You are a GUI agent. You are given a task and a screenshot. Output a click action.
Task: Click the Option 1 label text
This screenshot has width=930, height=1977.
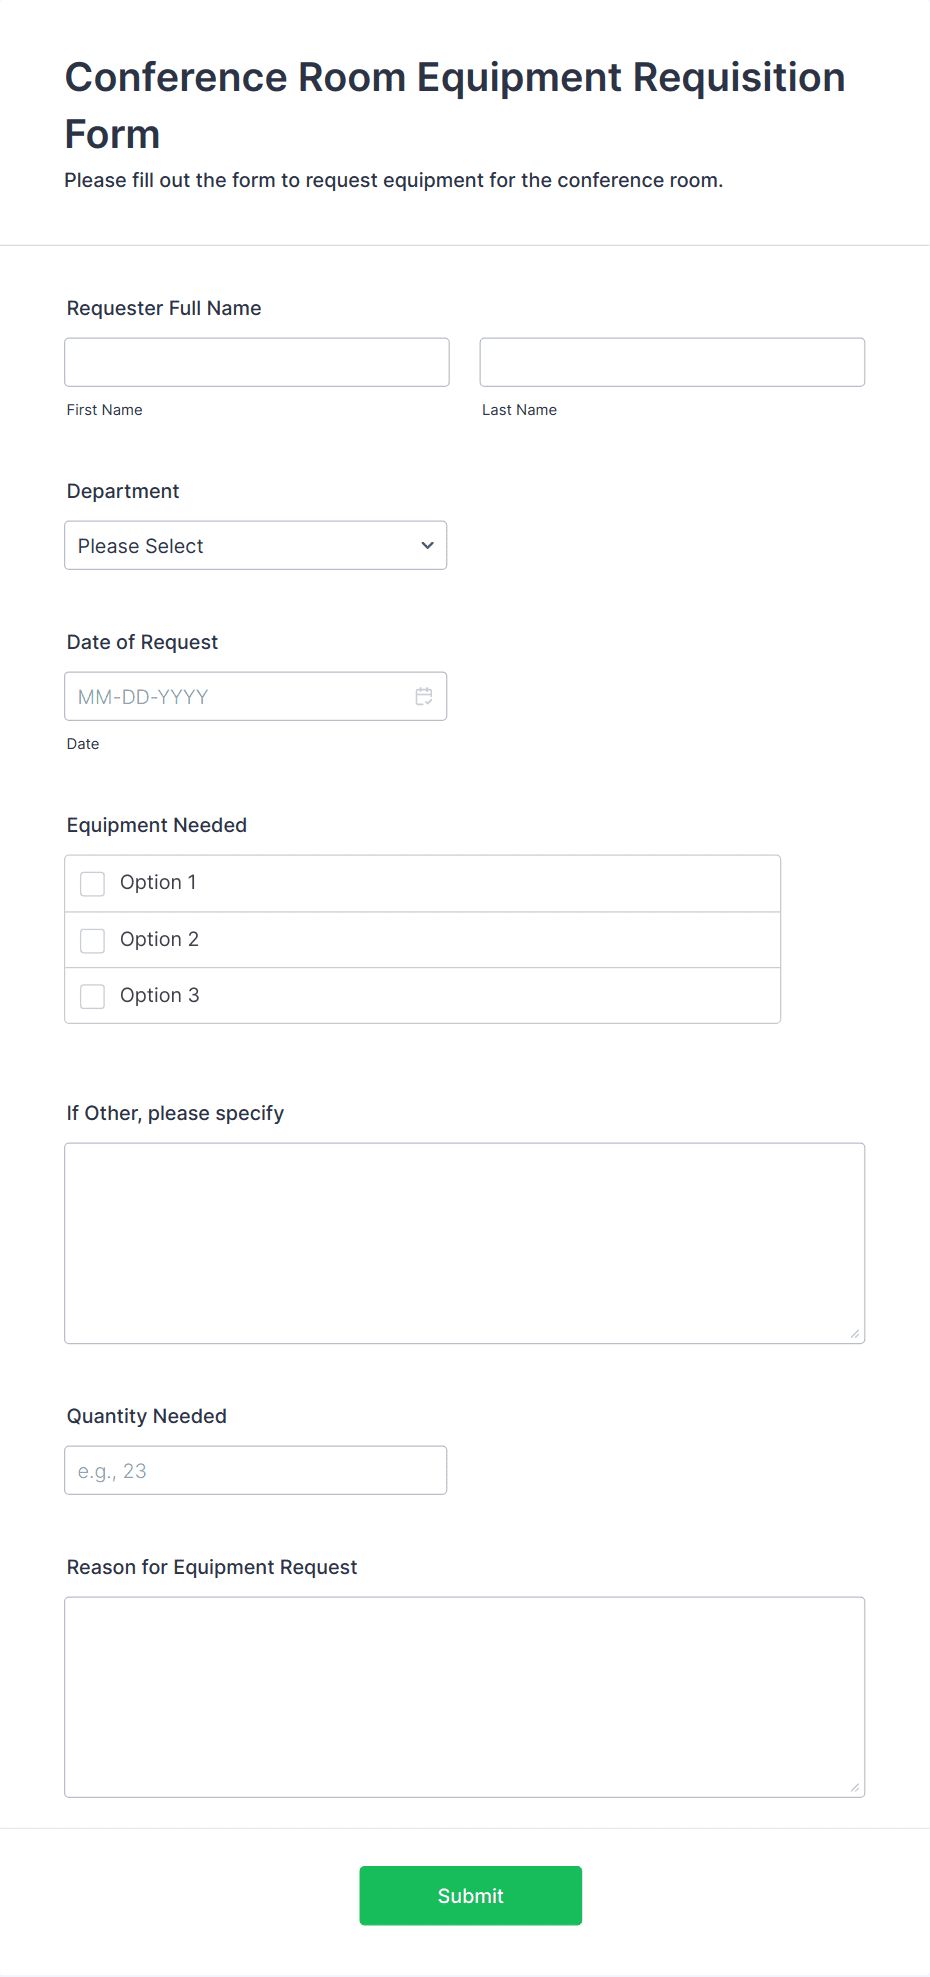[x=158, y=883]
